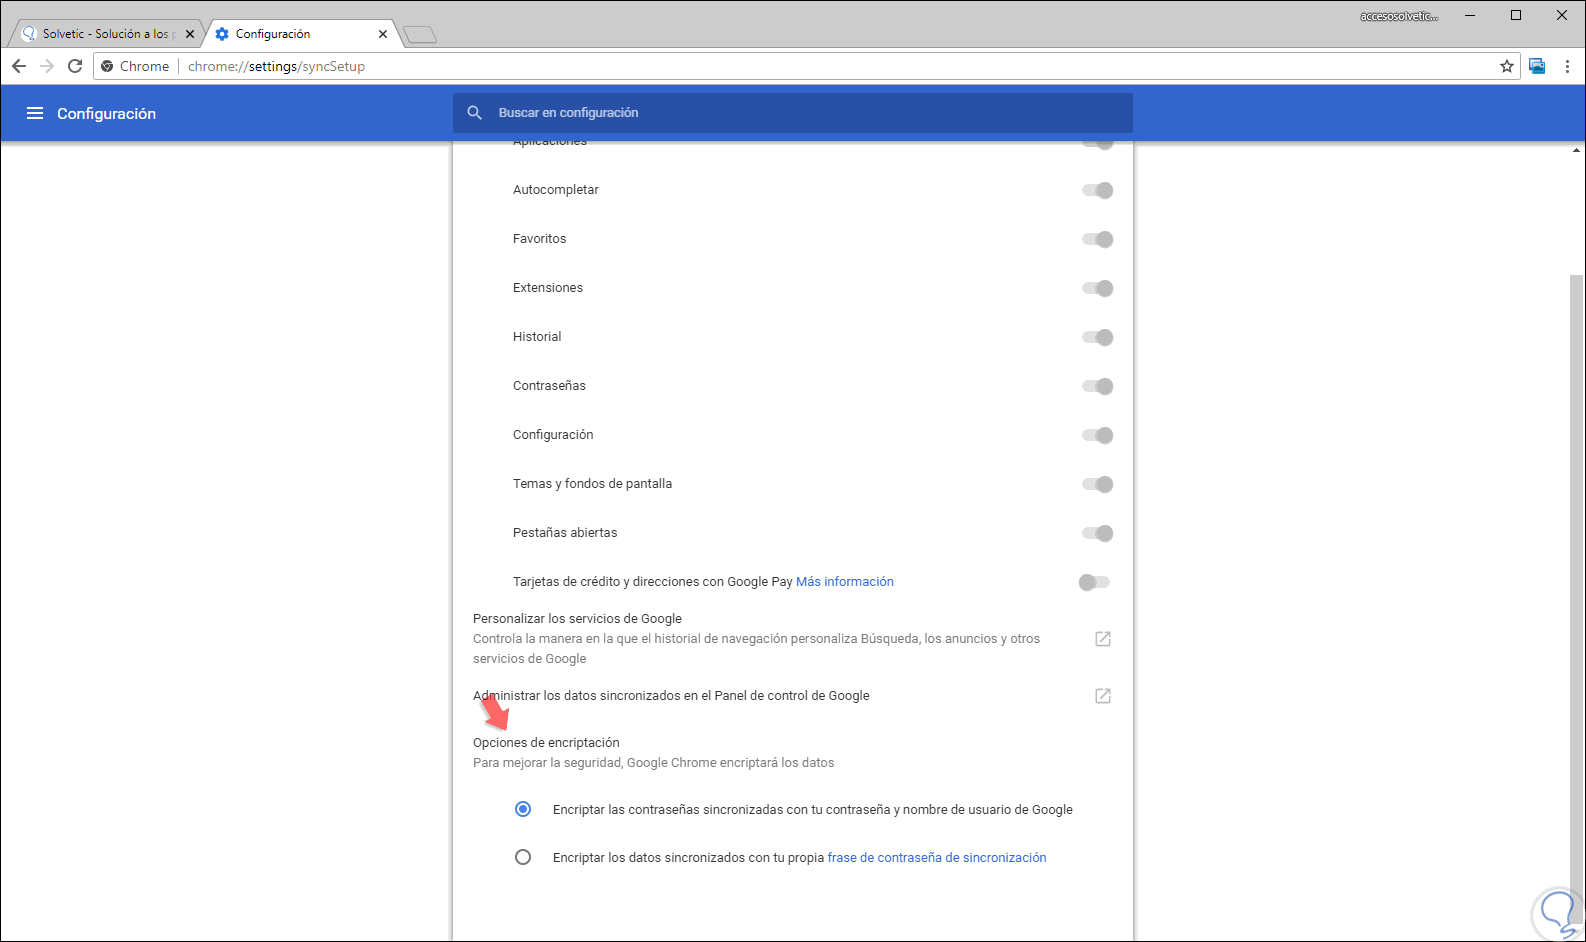The width and height of the screenshot is (1586, 942).
Task: Click the Configuración page title
Action: click(x=106, y=114)
